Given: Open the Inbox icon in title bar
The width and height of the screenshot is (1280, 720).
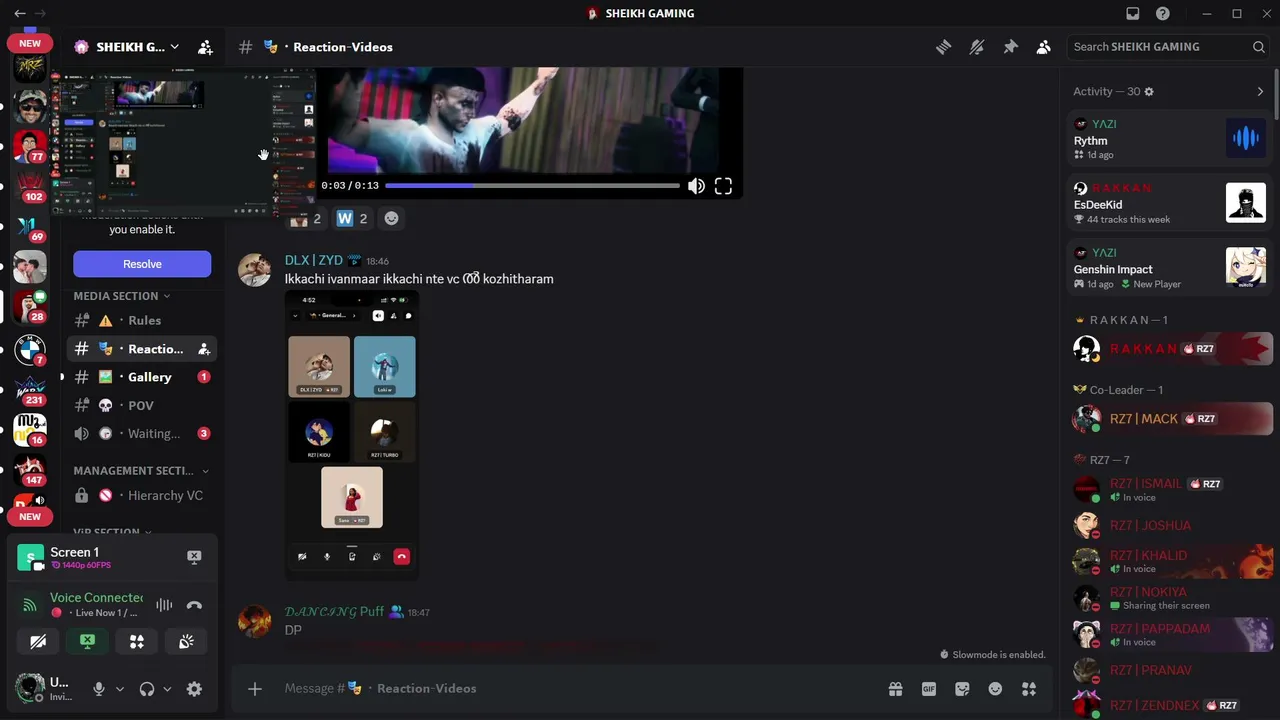Looking at the screenshot, I should (x=1133, y=13).
